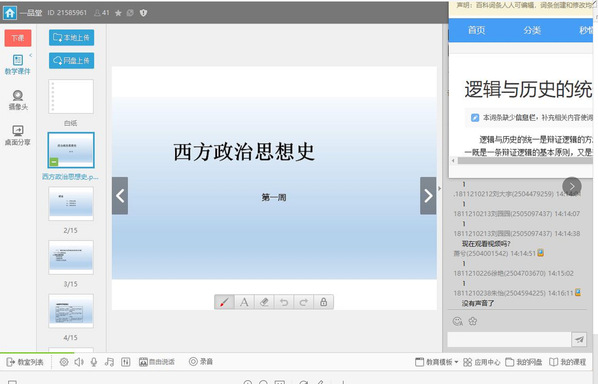598x384 pixels.
Task: Open the participants count showing 41
Action: pyautogui.click(x=102, y=13)
